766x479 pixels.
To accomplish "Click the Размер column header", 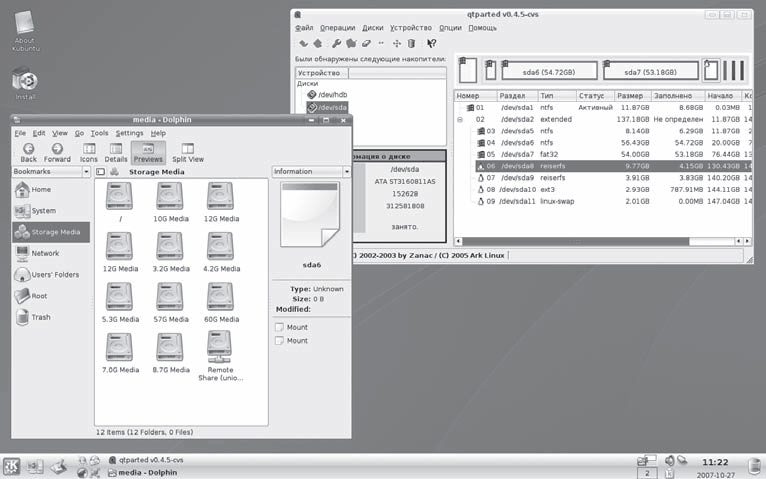I will 632,96.
